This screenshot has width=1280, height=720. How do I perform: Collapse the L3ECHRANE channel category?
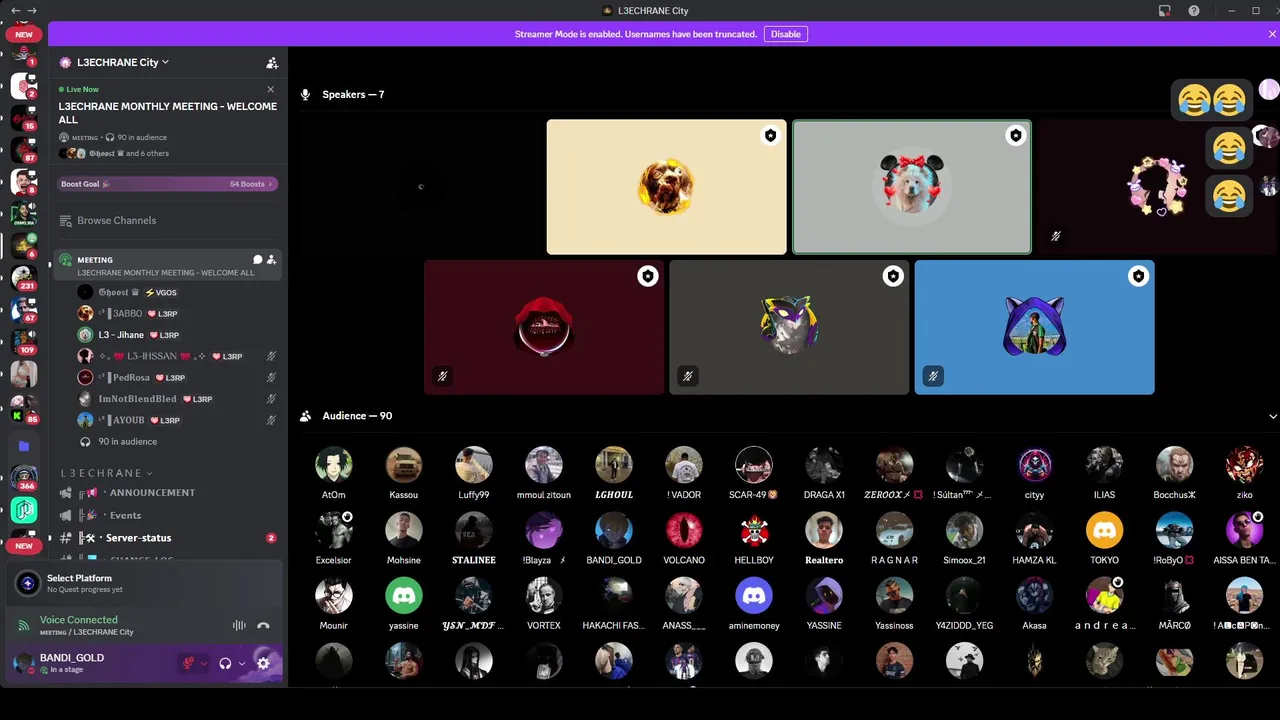click(x=106, y=473)
